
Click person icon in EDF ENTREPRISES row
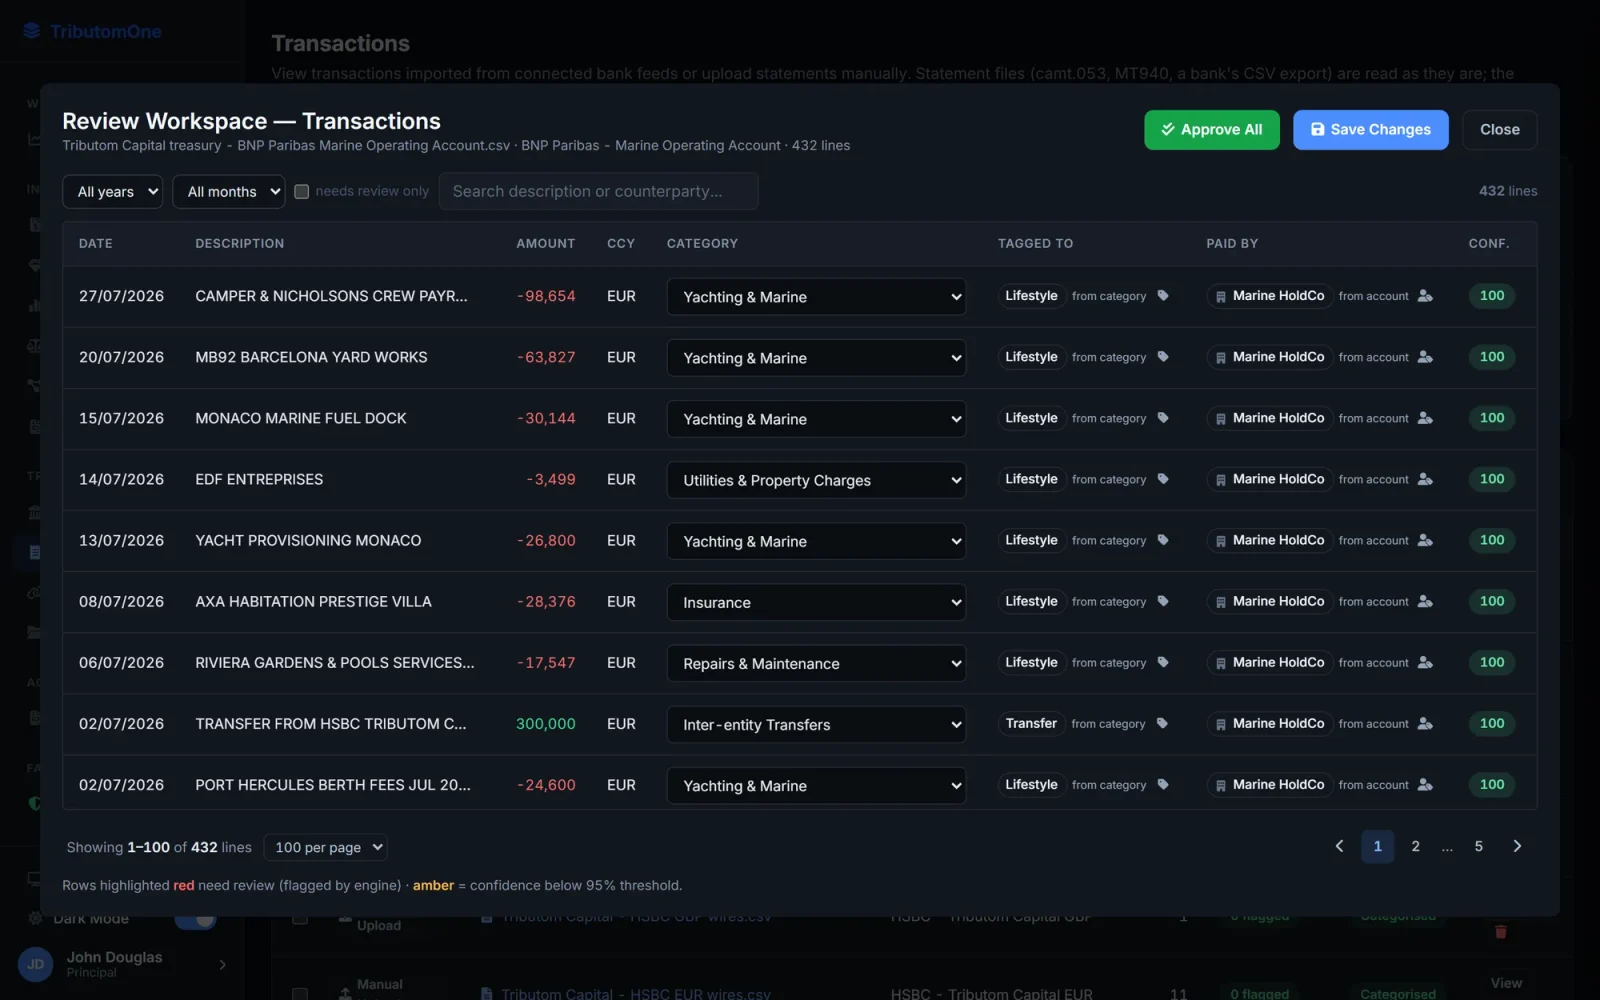point(1425,479)
